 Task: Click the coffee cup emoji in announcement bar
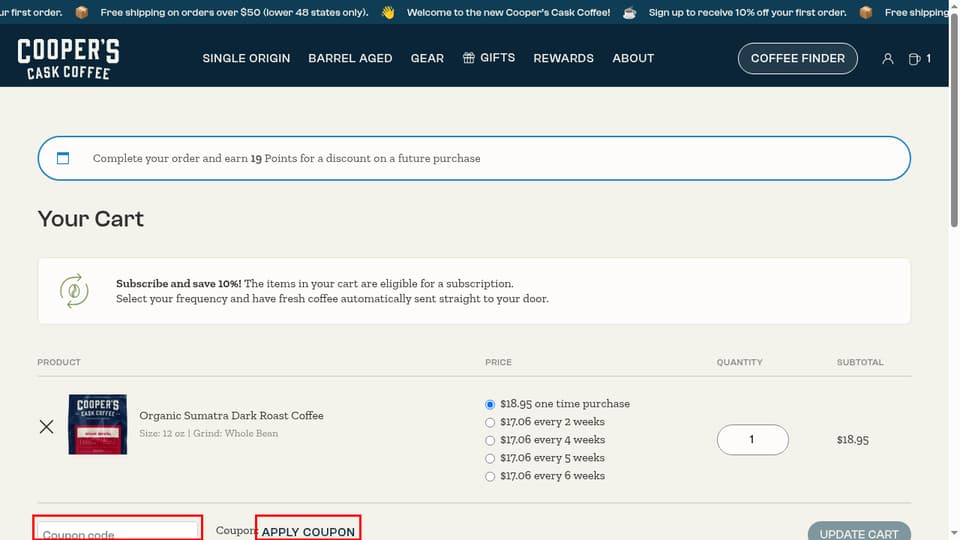pyautogui.click(x=629, y=12)
